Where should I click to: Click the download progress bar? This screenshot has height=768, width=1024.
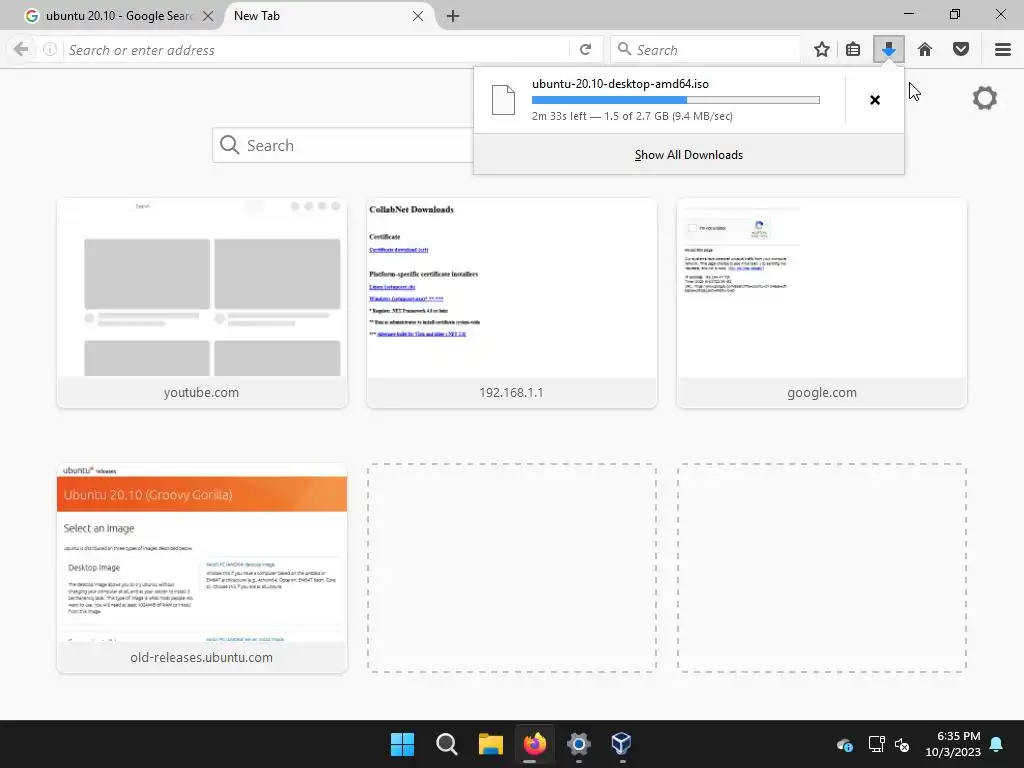tap(675, 100)
